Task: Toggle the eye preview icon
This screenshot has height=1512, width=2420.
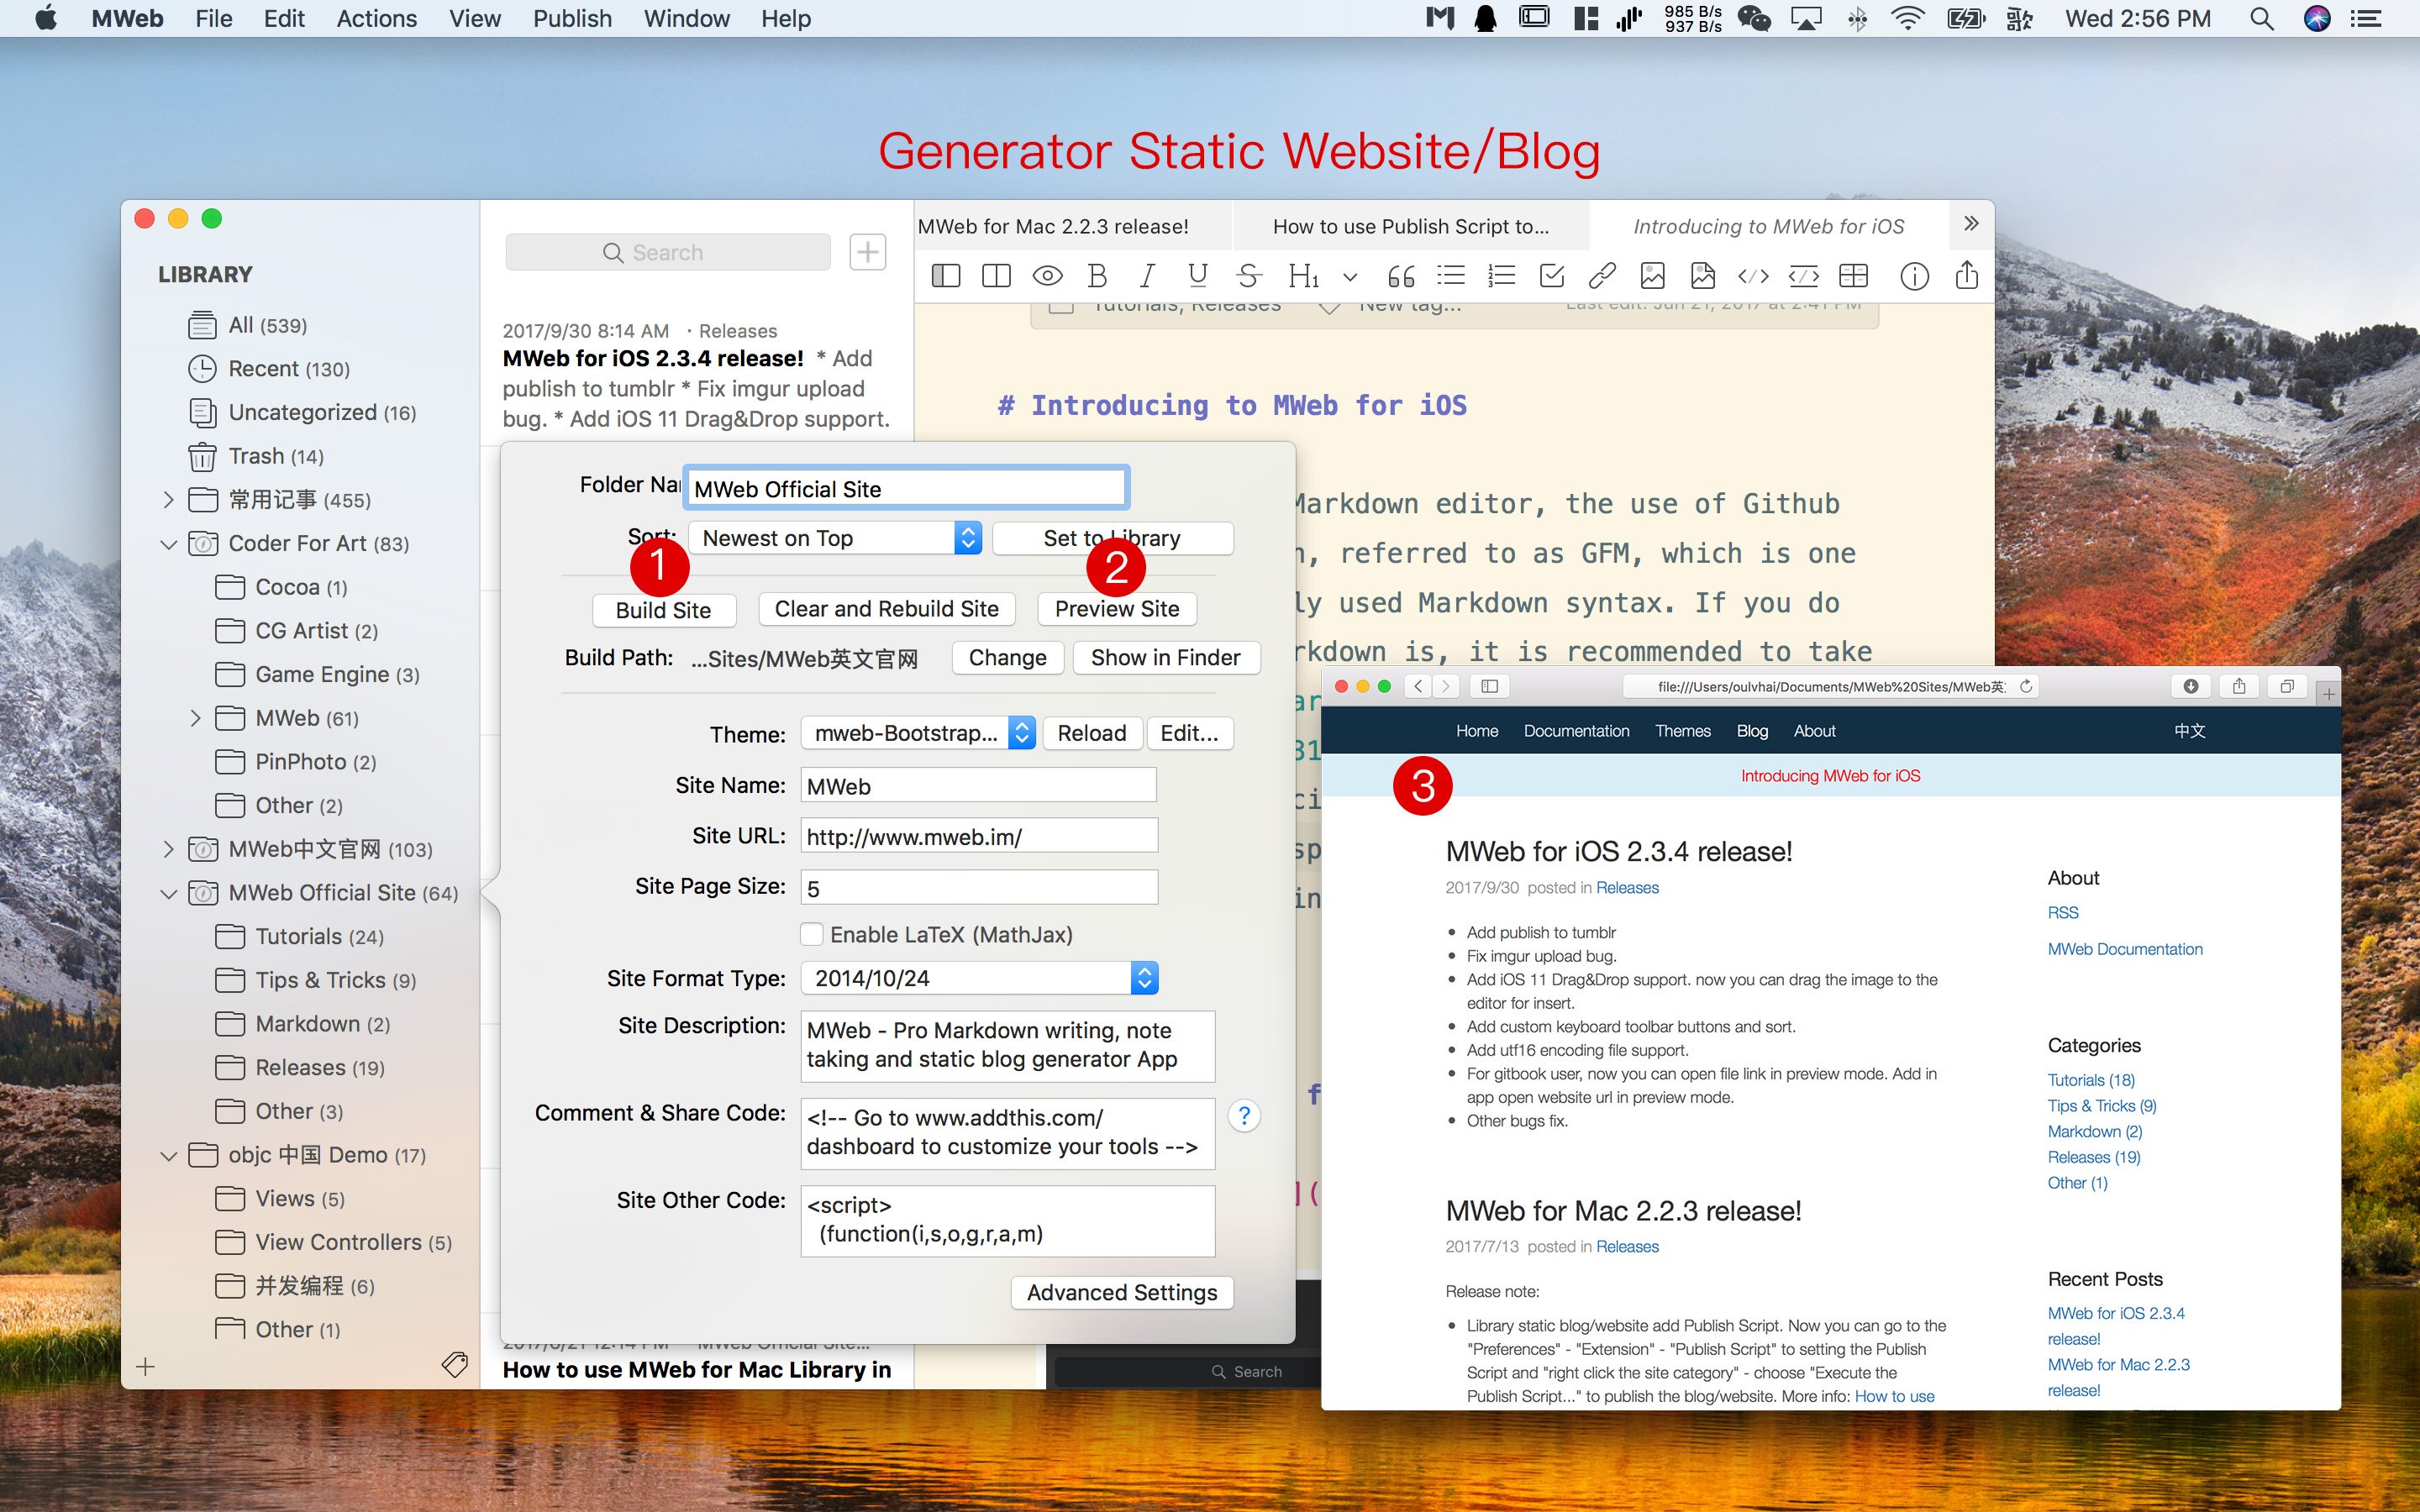Action: coord(1045,277)
